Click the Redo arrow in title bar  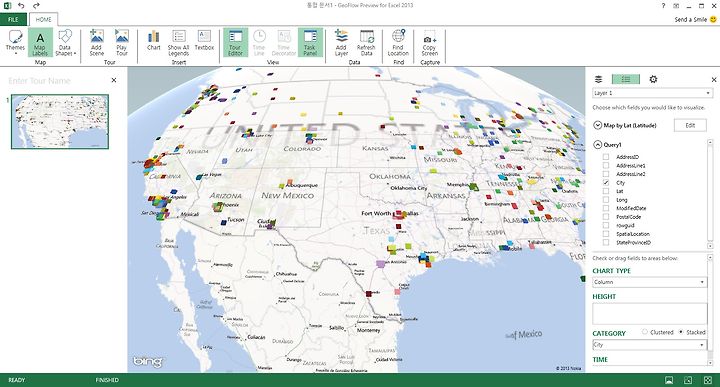(x=36, y=6)
